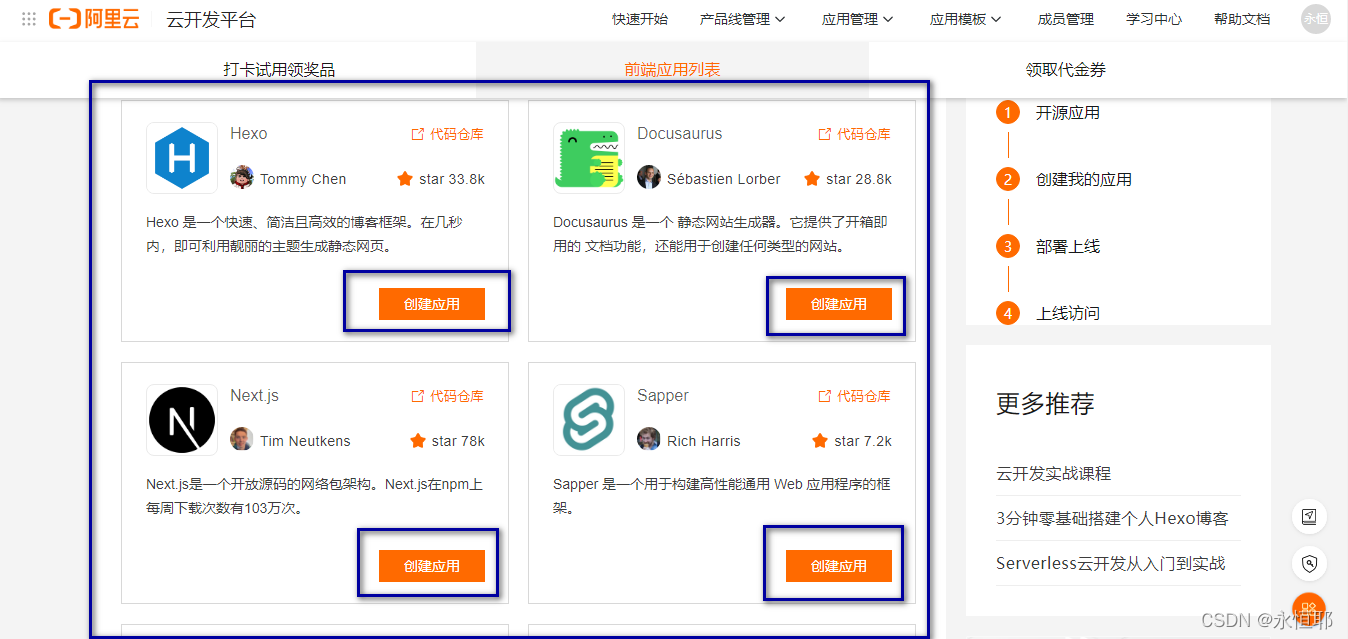Click the floating note icon on right edge
The width and height of the screenshot is (1348, 639).
[x=1309, y=517]
